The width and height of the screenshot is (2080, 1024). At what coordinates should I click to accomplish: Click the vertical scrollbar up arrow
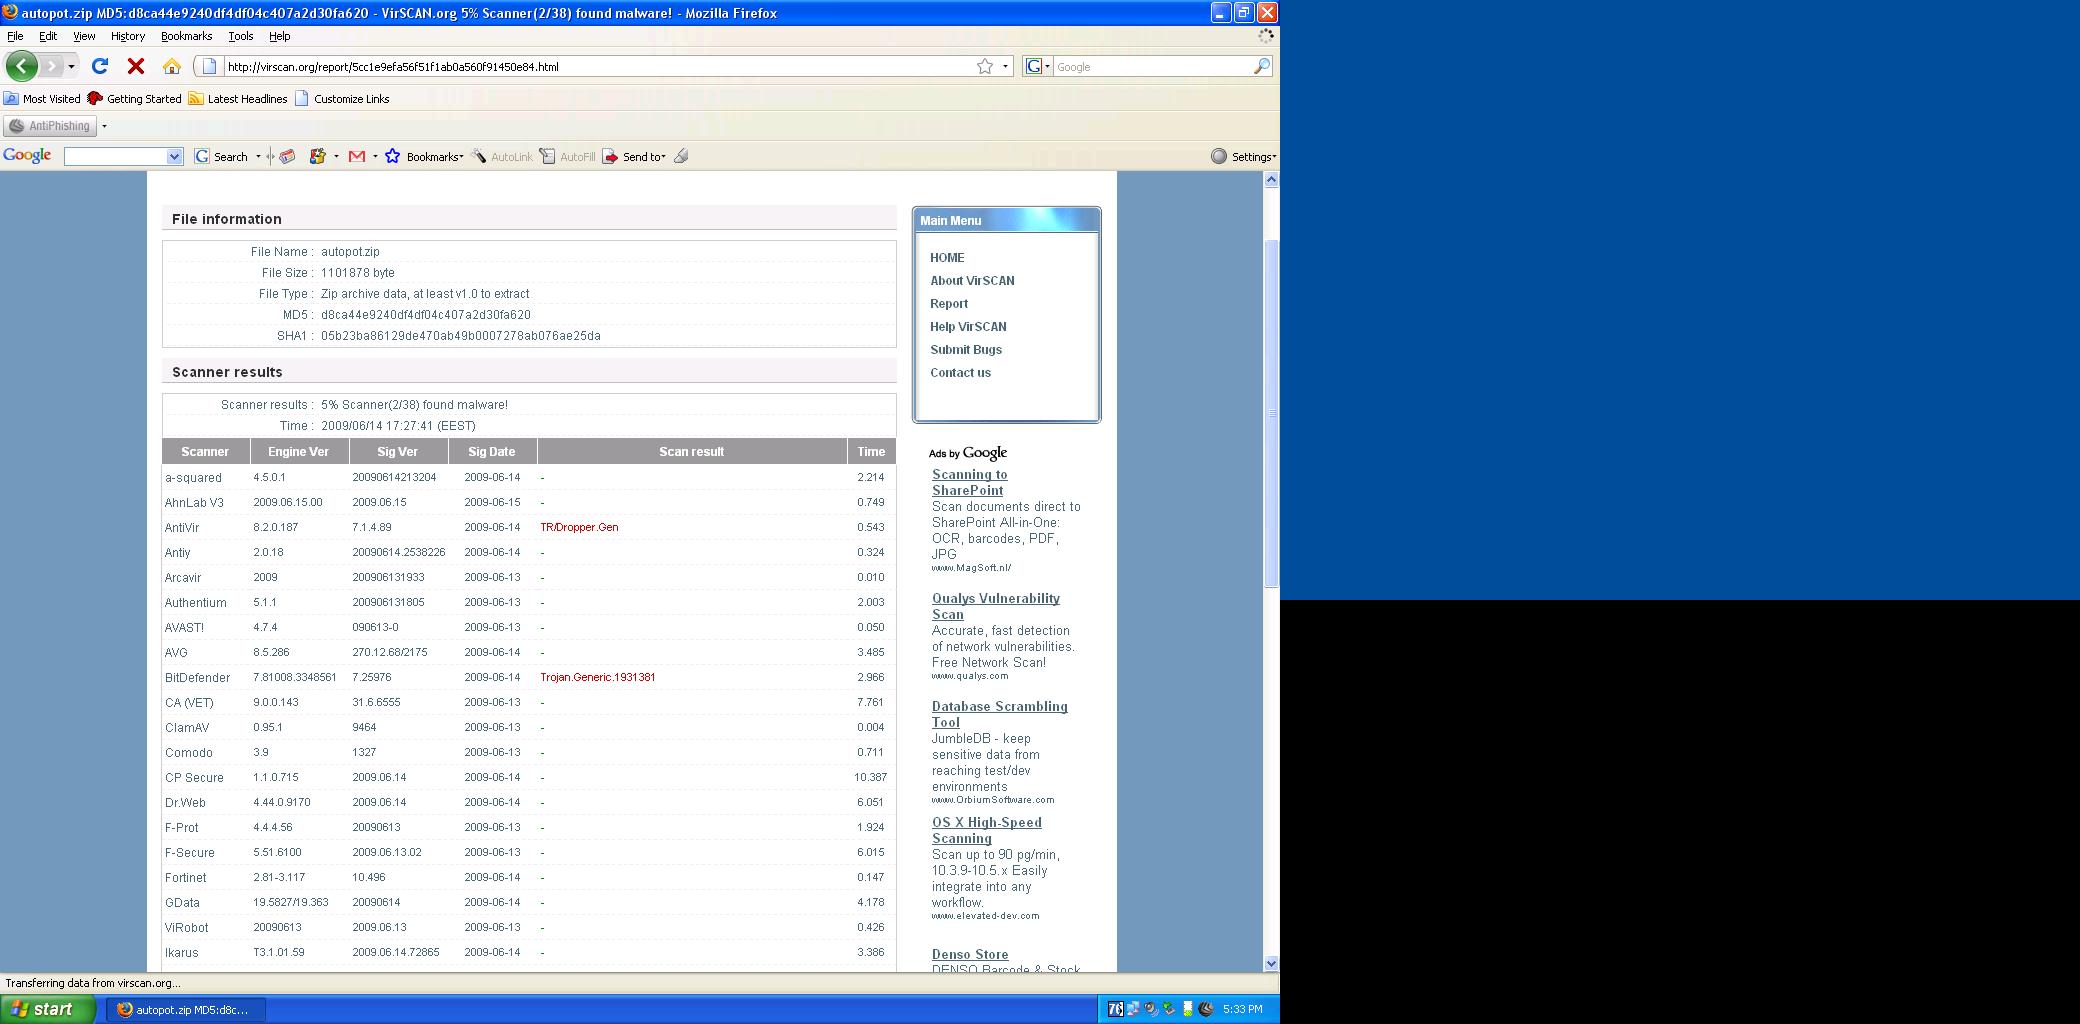tap(1271, 179)
